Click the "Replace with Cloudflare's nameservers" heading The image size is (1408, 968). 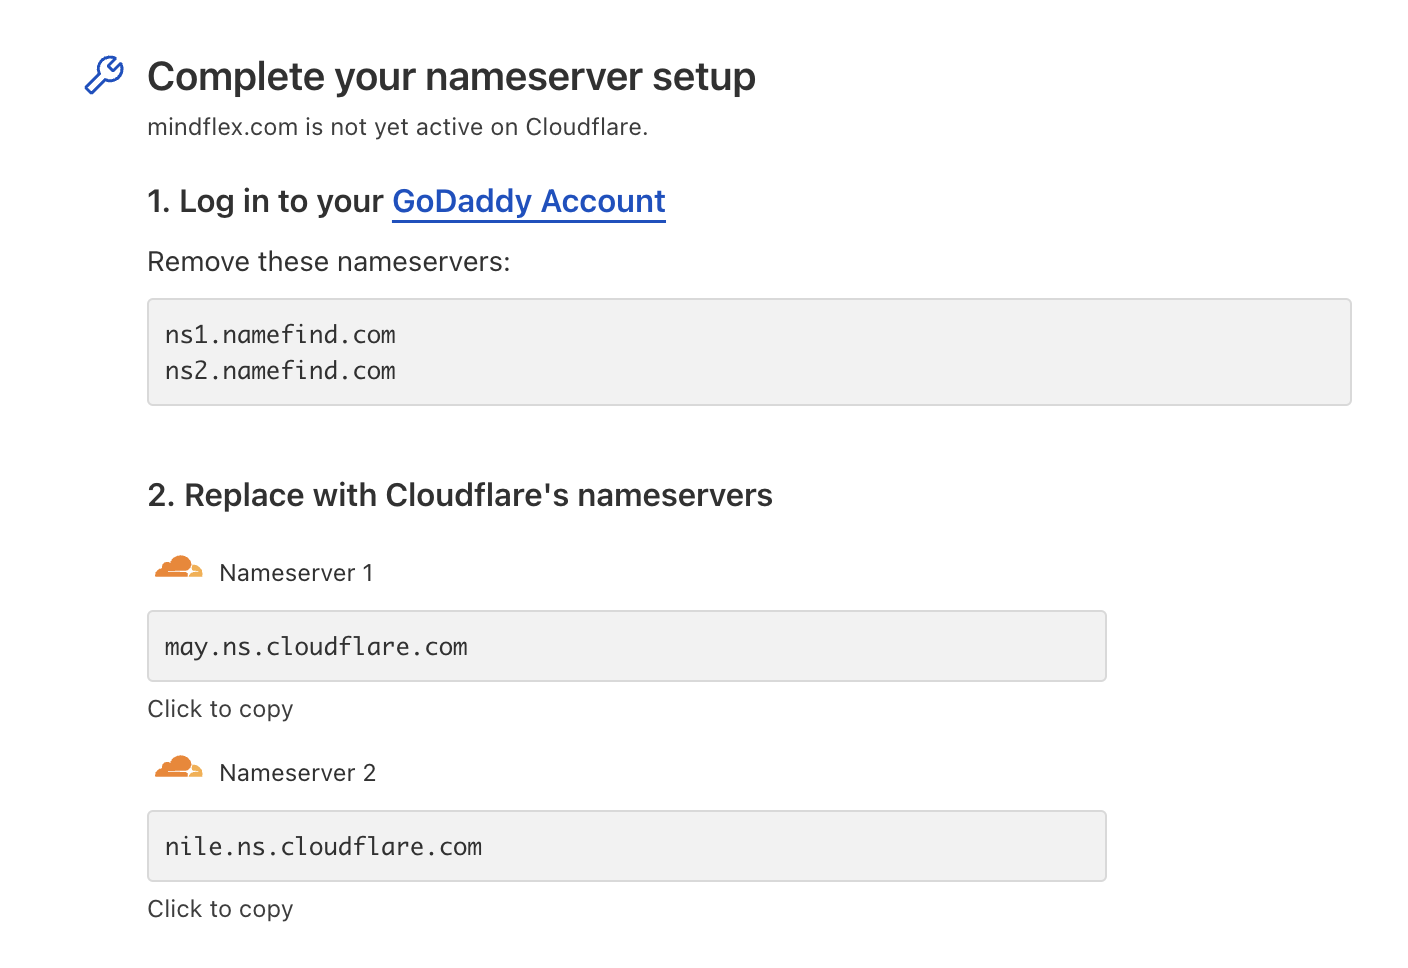(x=460, y=495)
